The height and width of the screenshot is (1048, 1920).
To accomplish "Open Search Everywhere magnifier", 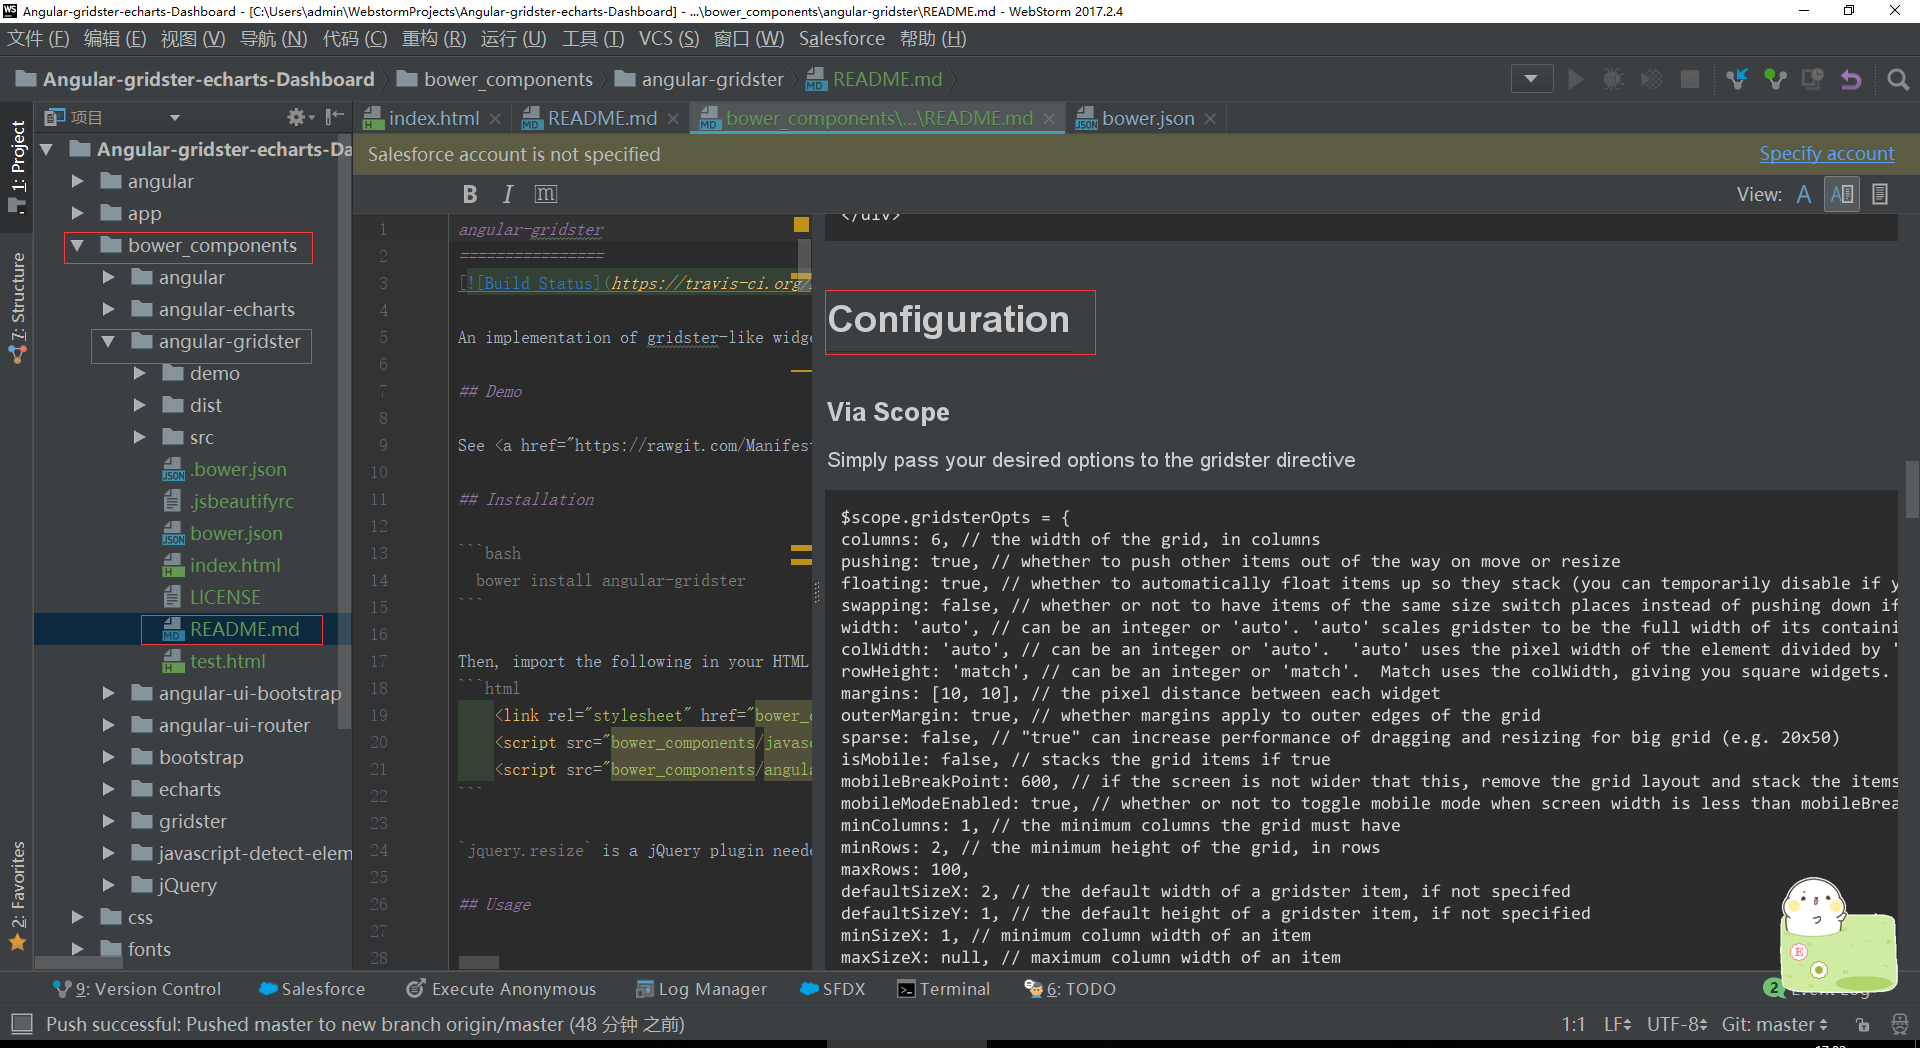I will (1897, 79).
